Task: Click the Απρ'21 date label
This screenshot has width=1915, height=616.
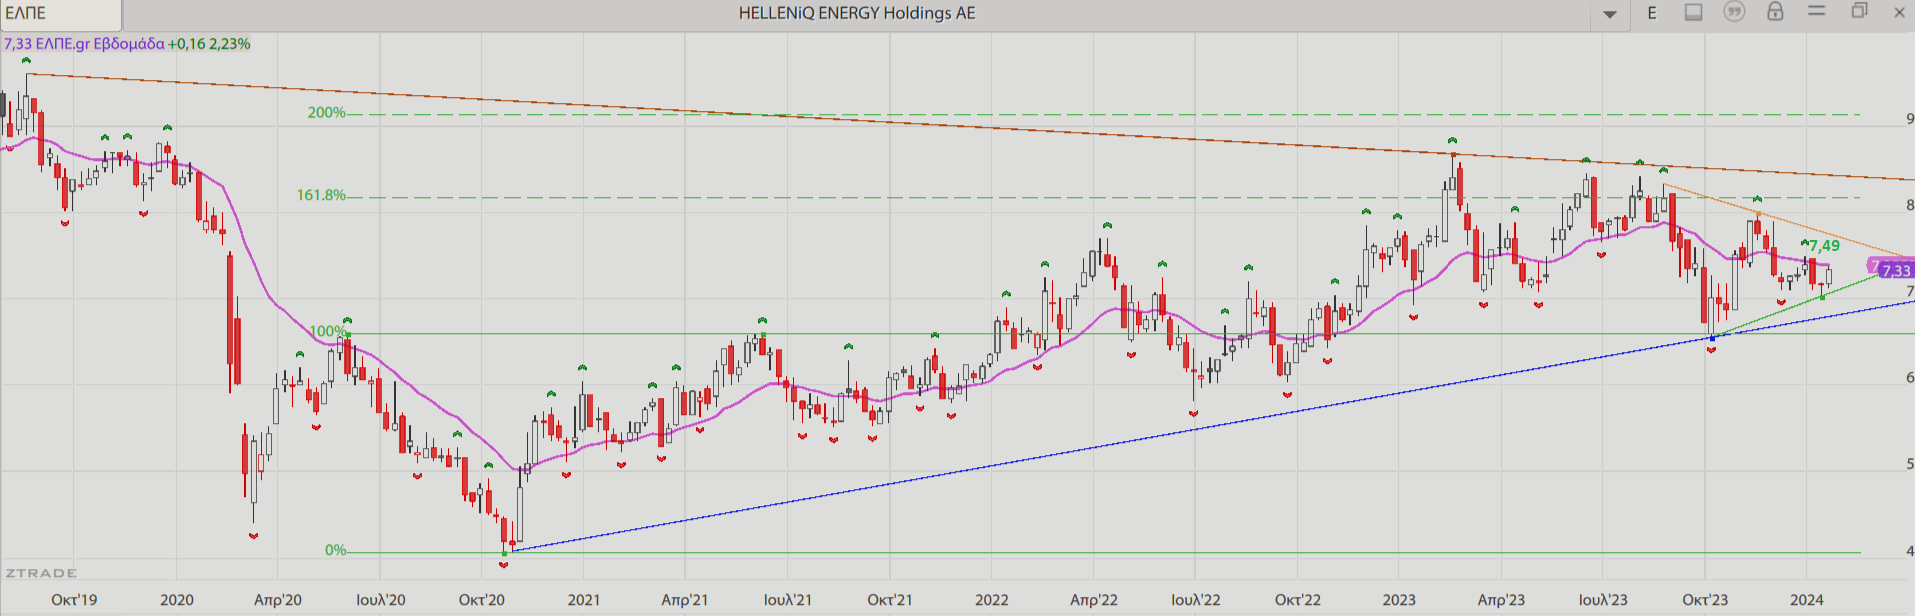Action: point(685,600)
